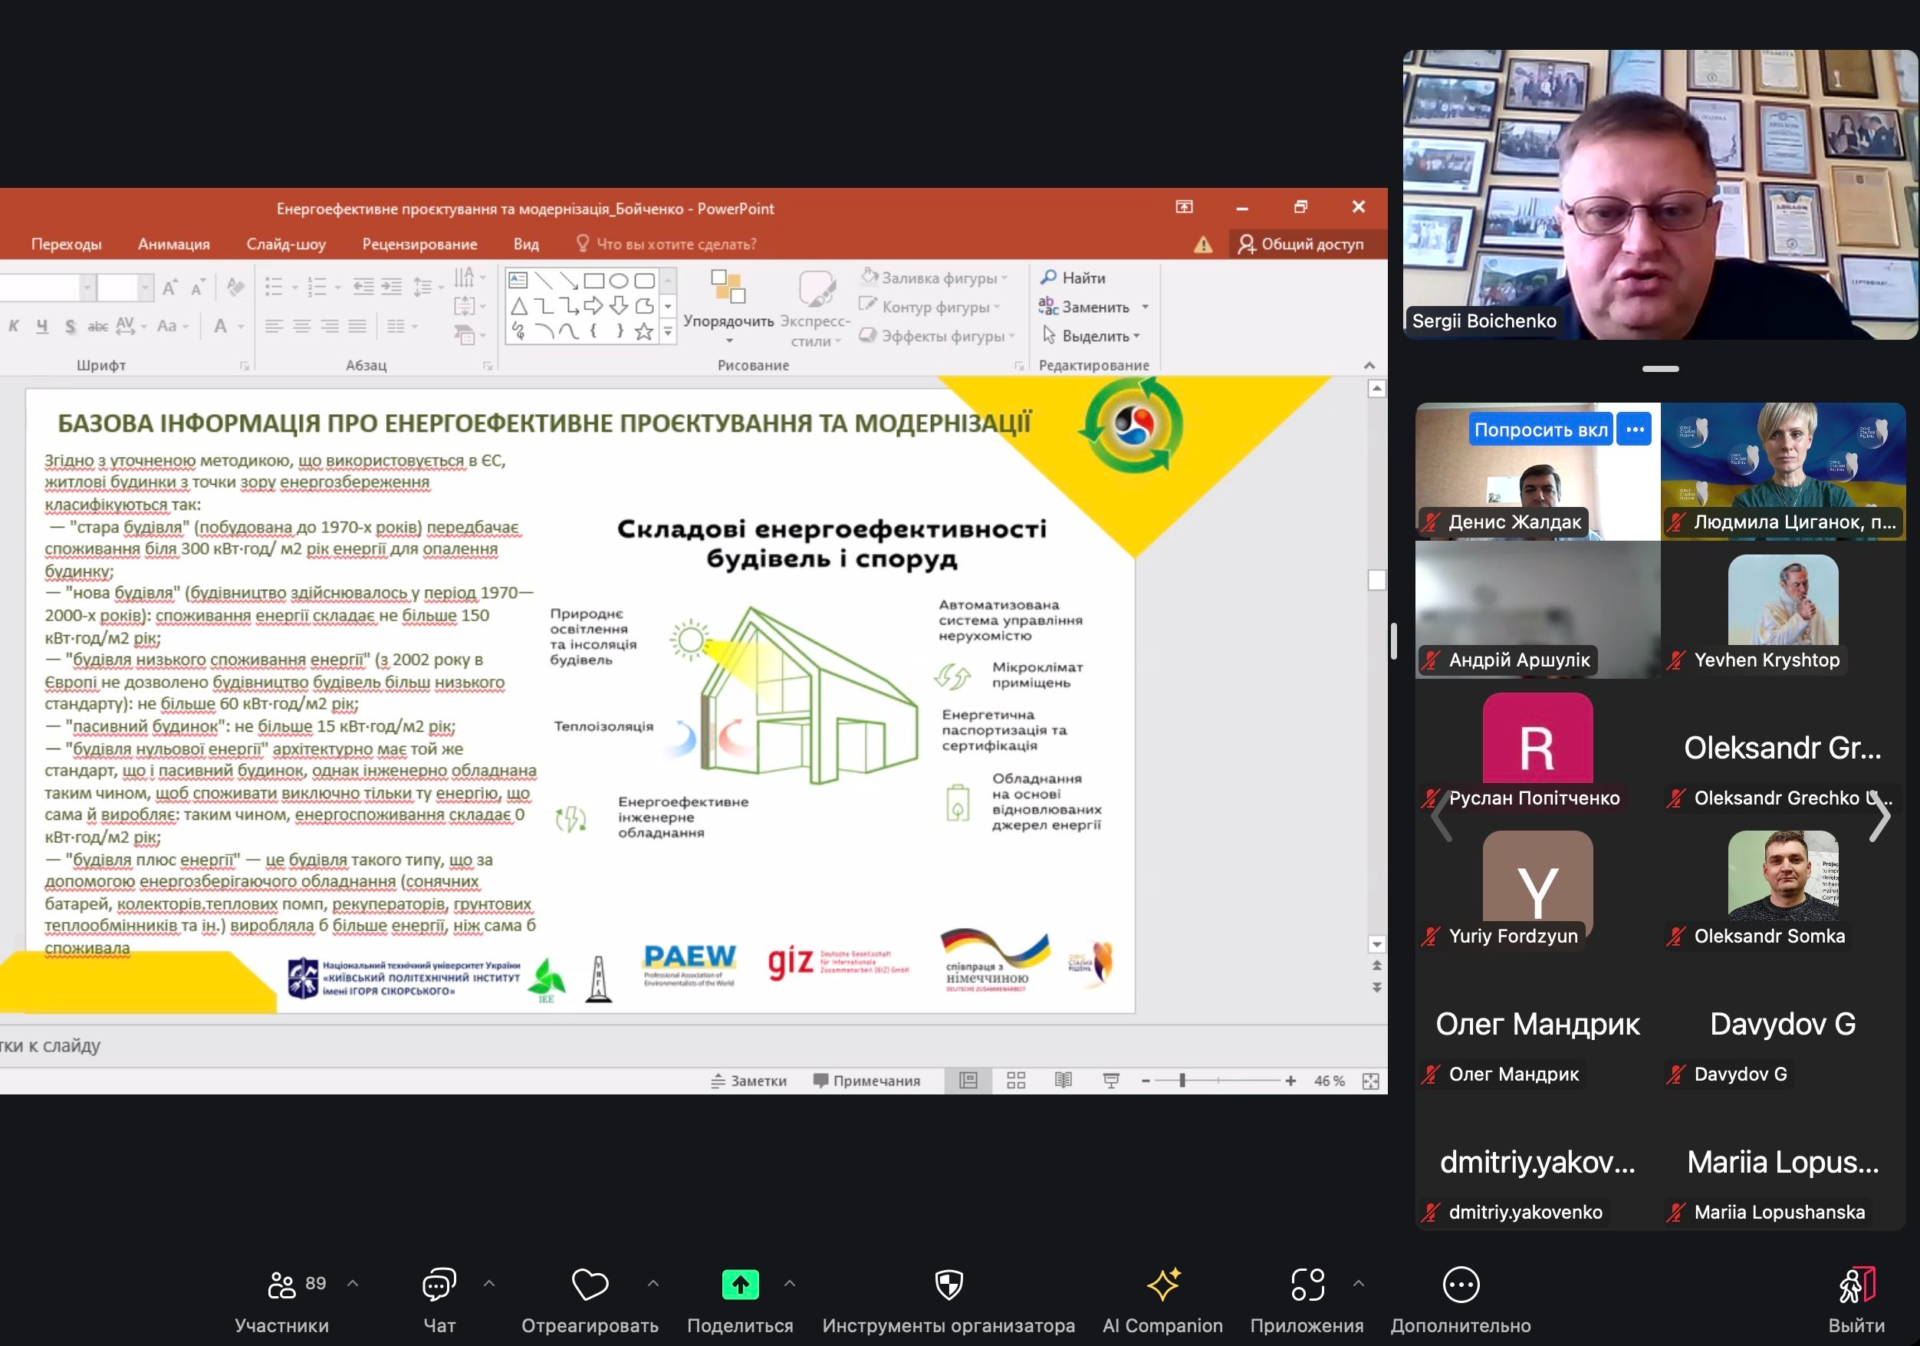Click the ask-to-unmute button on Denys Zhaldak's tile

[x=1540, y=430]
